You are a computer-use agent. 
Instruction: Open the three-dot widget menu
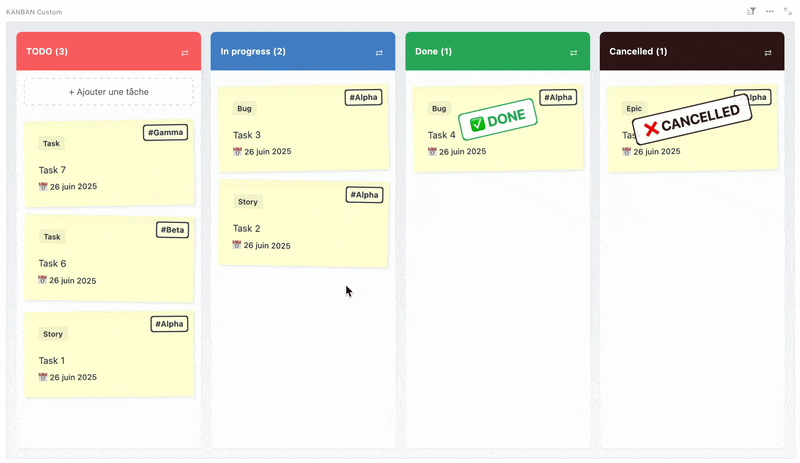[770, 11]
